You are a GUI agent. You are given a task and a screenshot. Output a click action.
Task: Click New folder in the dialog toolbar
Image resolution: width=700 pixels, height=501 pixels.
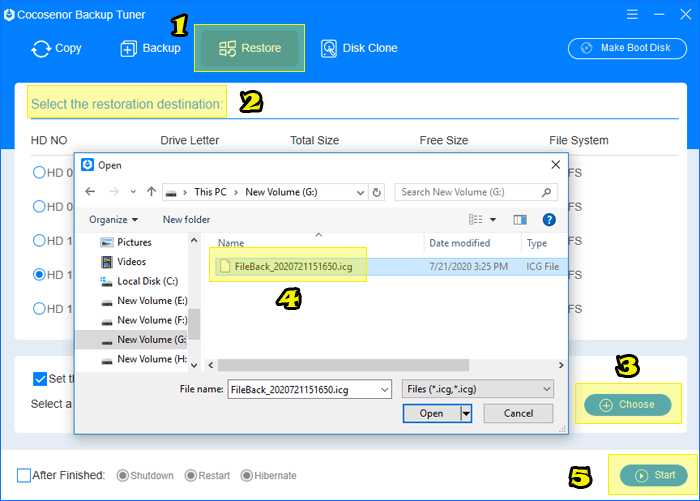point(186,220)
